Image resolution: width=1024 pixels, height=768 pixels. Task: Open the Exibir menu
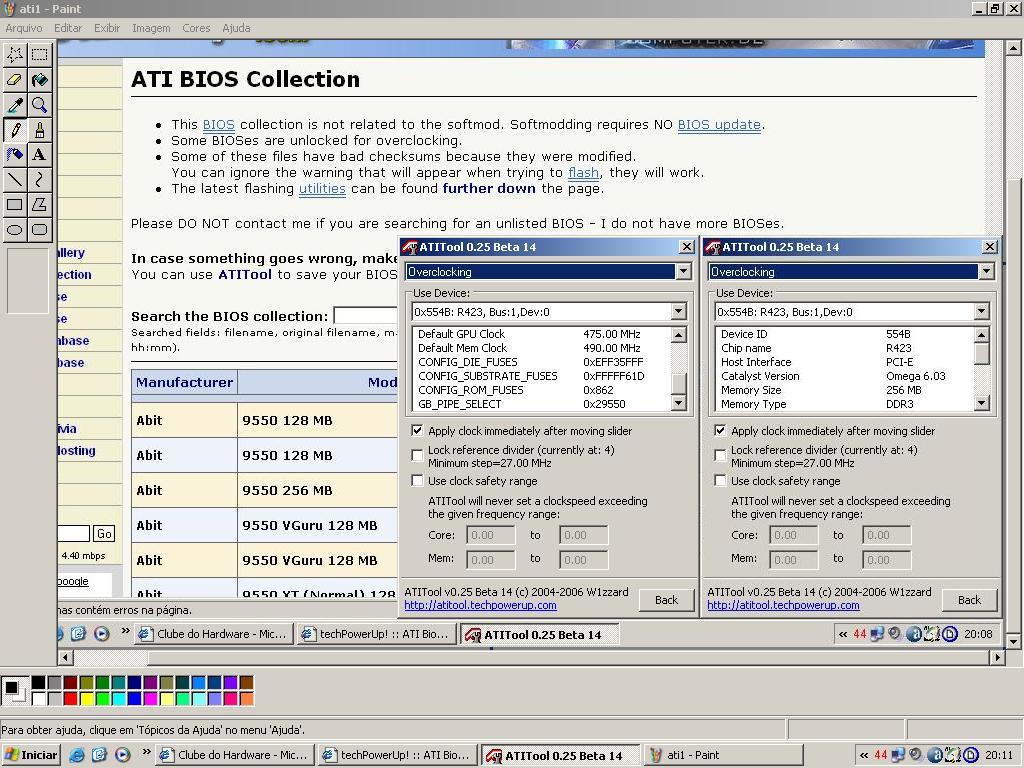[107, 28]
